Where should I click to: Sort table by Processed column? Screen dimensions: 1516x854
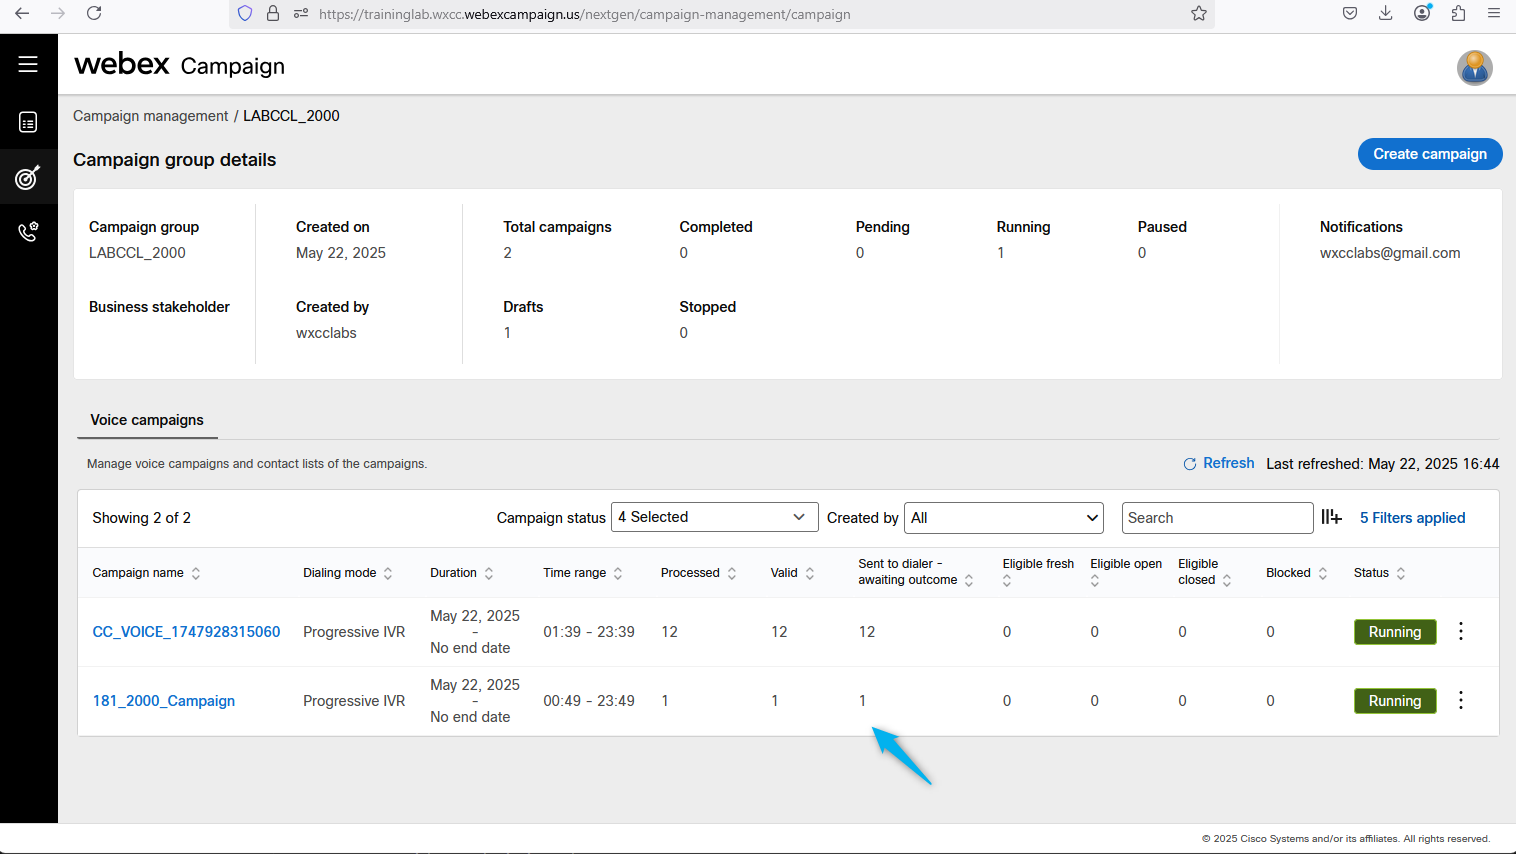(732, 573)
